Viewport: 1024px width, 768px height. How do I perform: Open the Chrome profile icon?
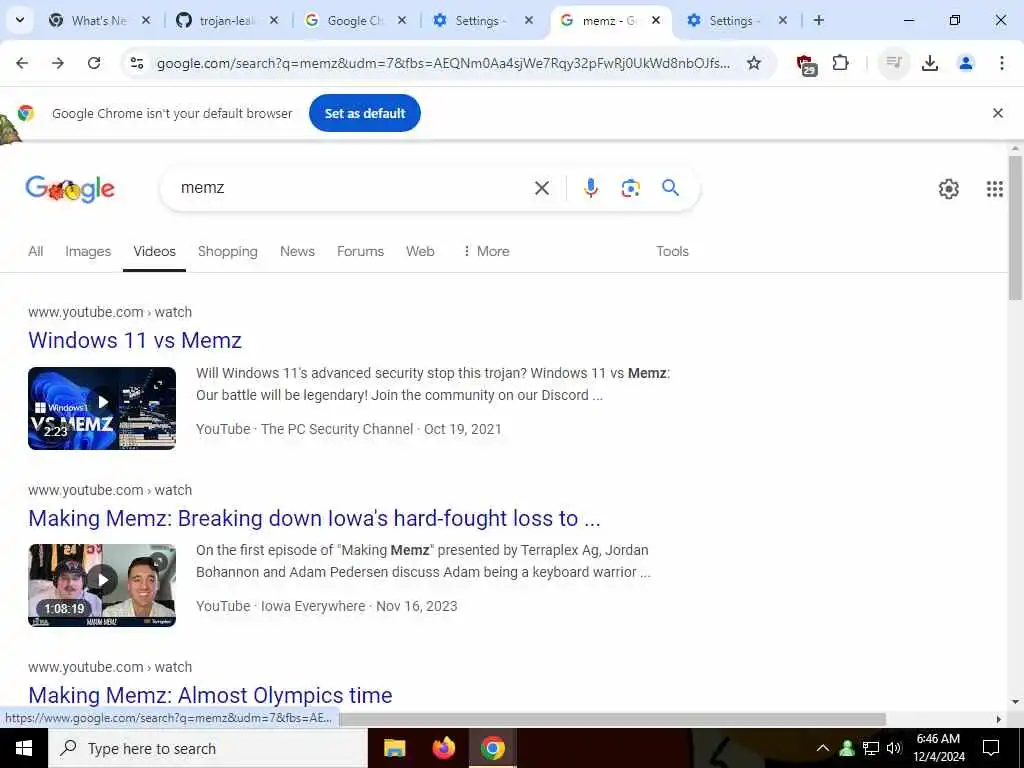pyautogui.click(x=965, y=63)
